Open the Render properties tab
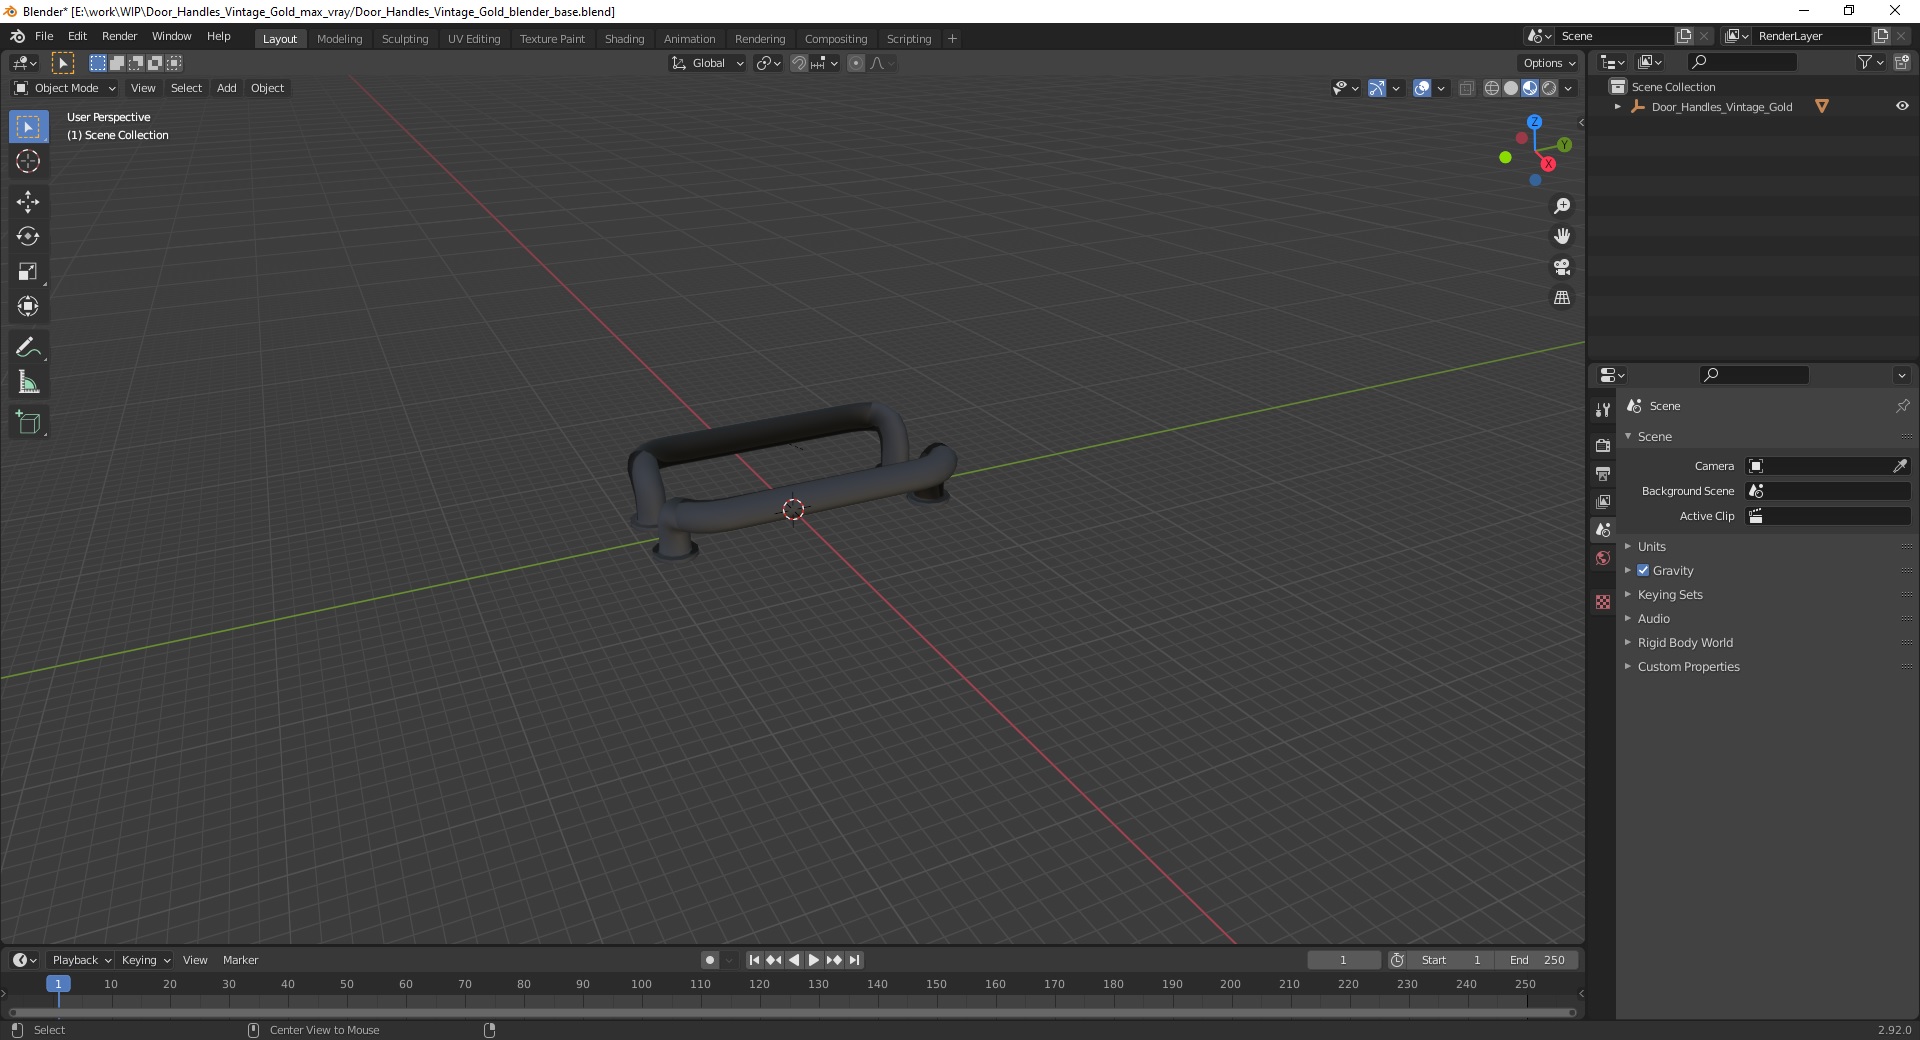 [x=1603, y=445]
